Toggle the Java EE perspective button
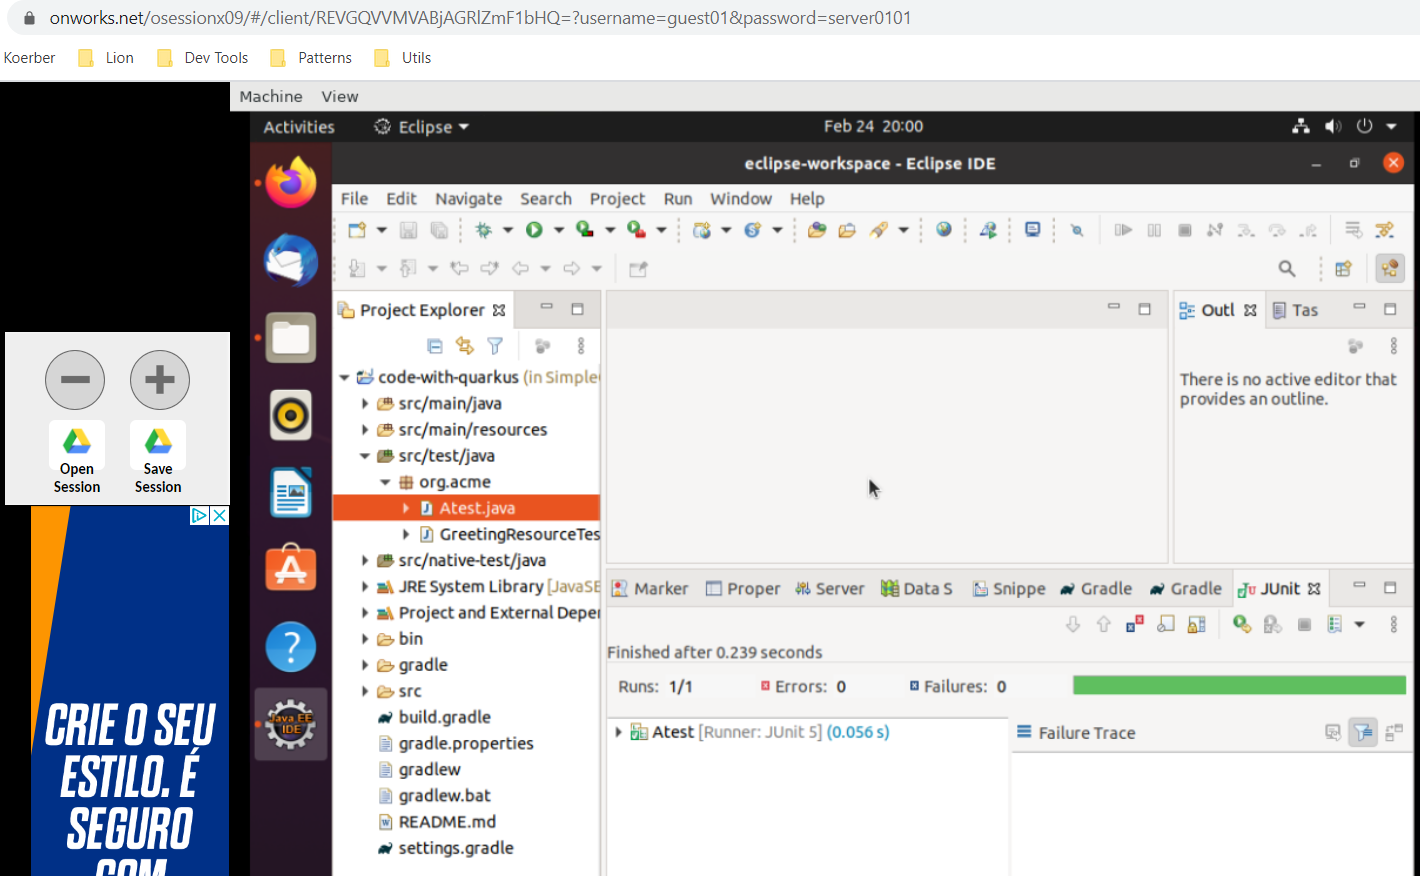This screenshot has width=1420, height=876. coord(1390,268)
